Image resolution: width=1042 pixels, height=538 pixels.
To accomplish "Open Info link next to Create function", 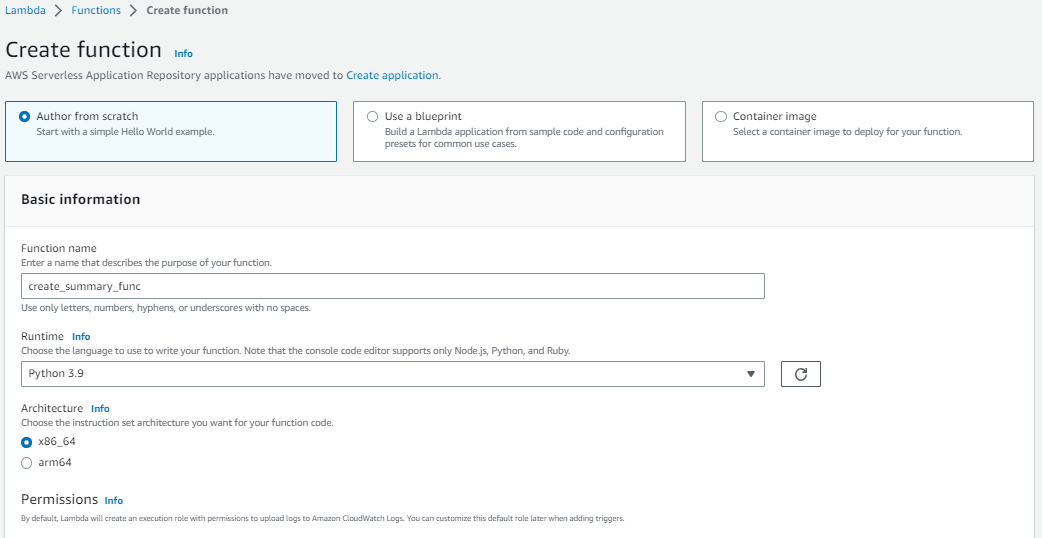I will (x=183, y=53).
